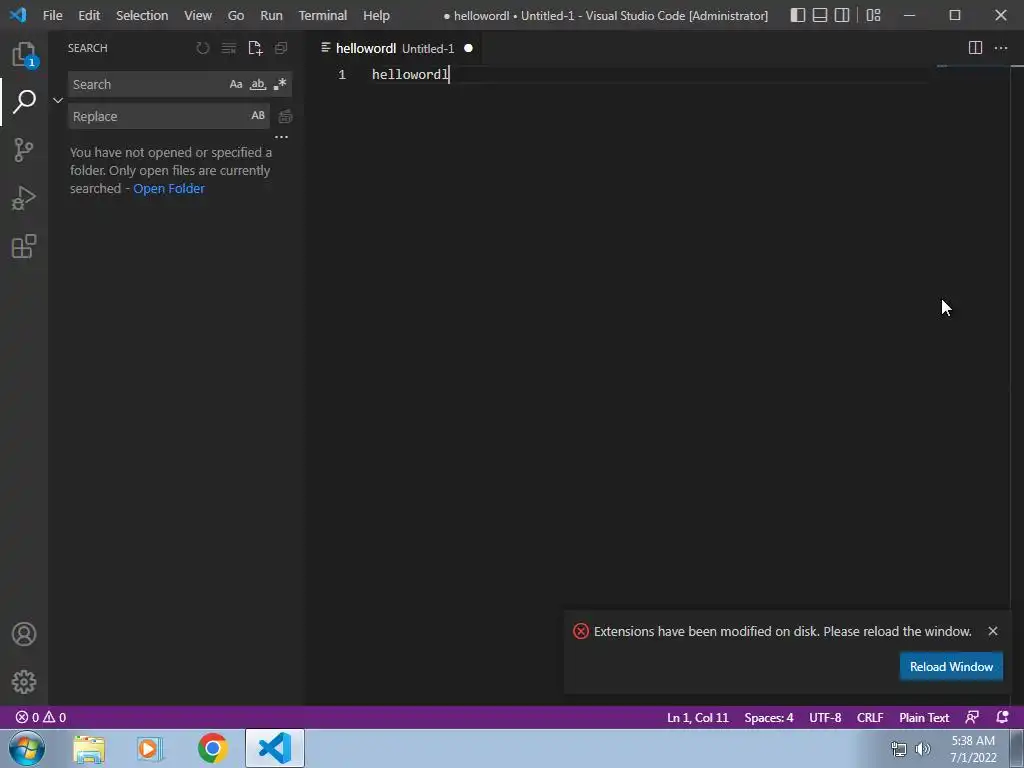Click the Replace input field

(159, 116)
